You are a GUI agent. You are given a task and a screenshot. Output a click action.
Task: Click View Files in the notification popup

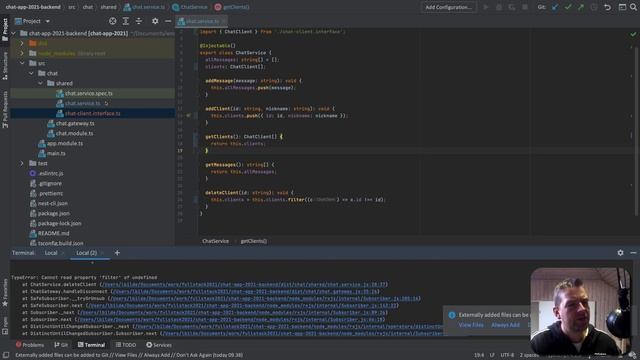pos(471,325)
